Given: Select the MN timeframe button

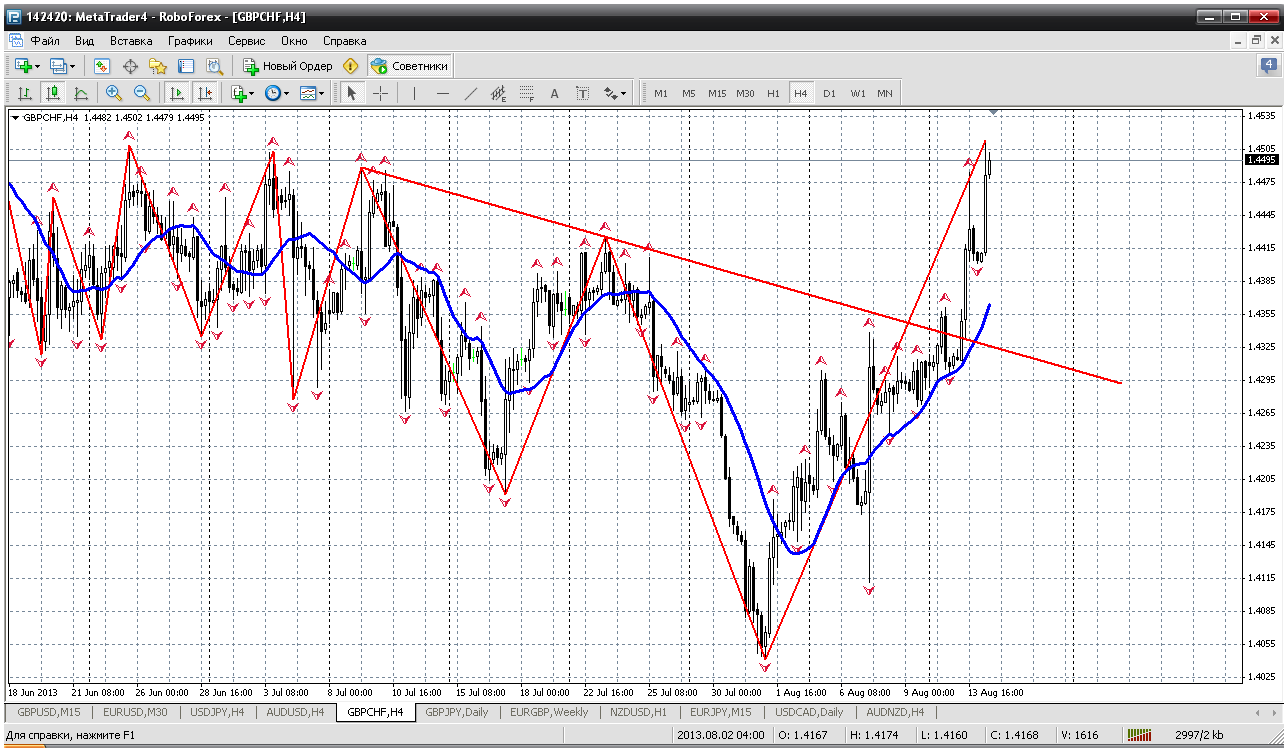Looking at the screenshot, I should coord(885,93).
